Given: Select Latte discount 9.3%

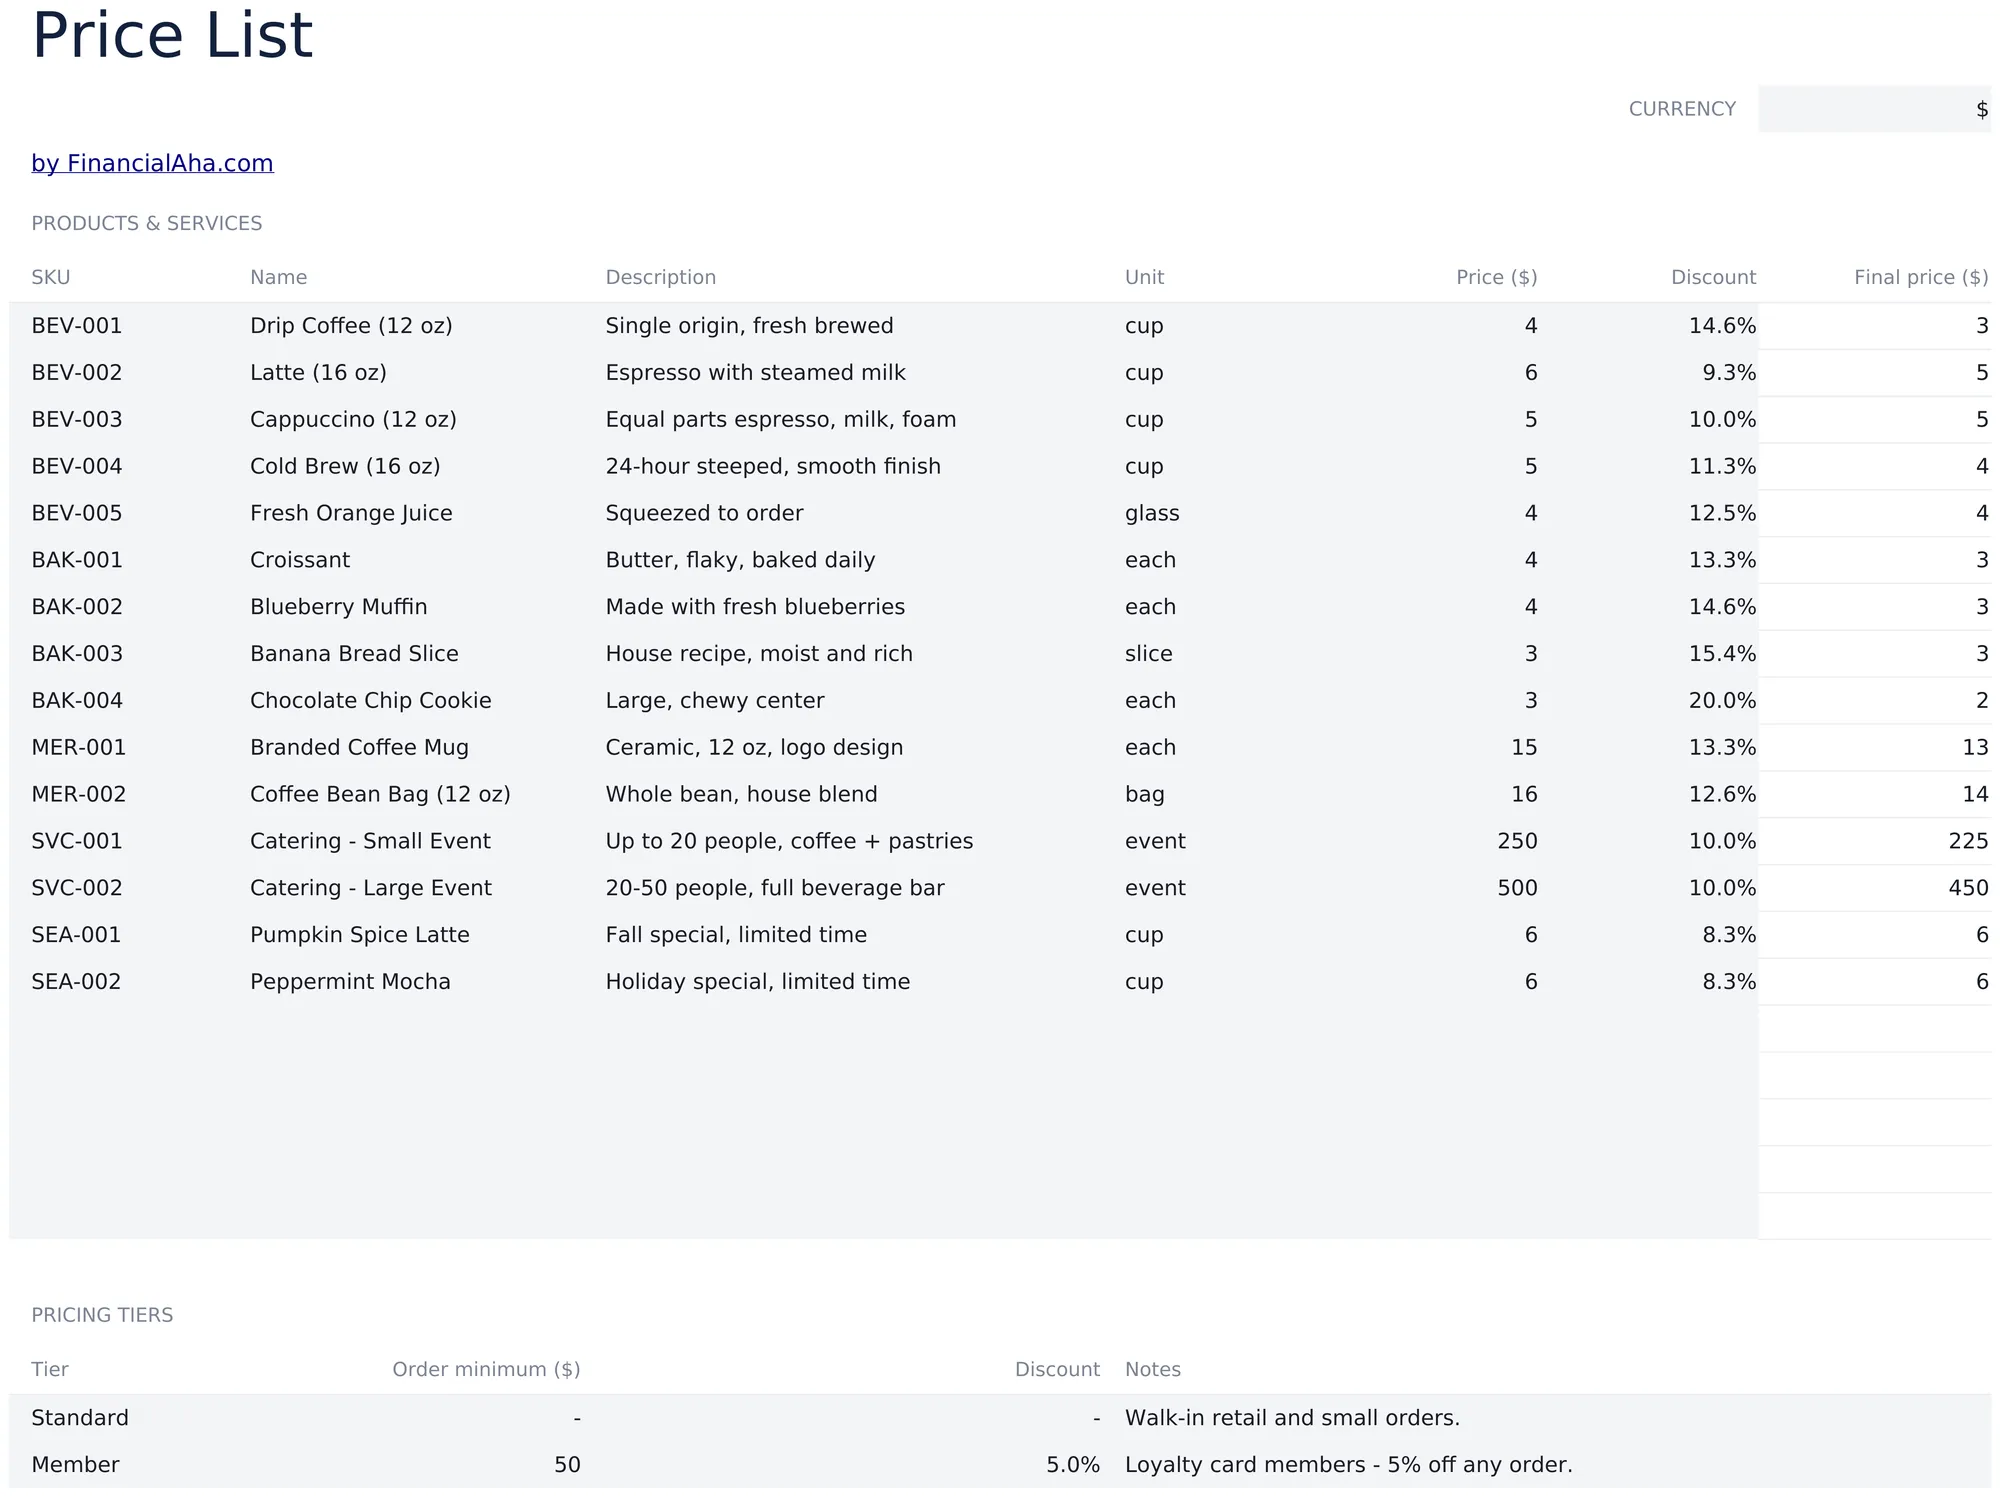Looking at the screenshot, I should point(1729,373).
